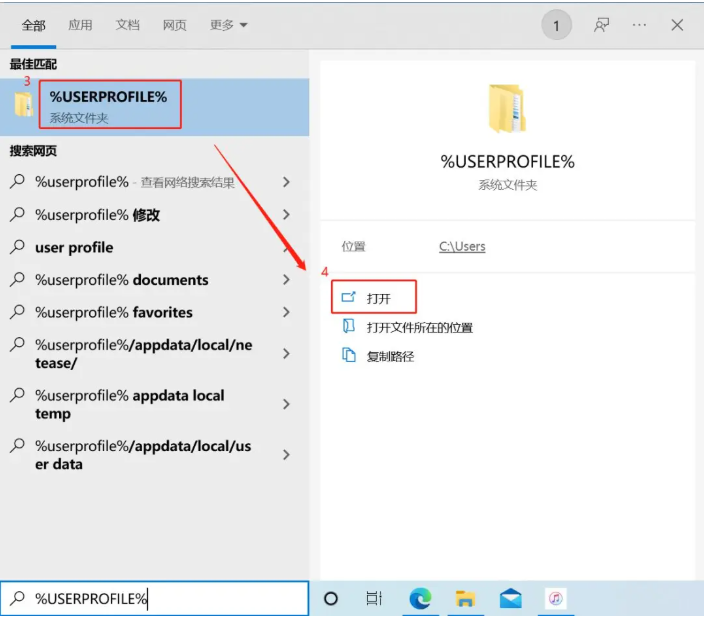Click the folder icon beside %USERPROFILE% result

(23, 105)
